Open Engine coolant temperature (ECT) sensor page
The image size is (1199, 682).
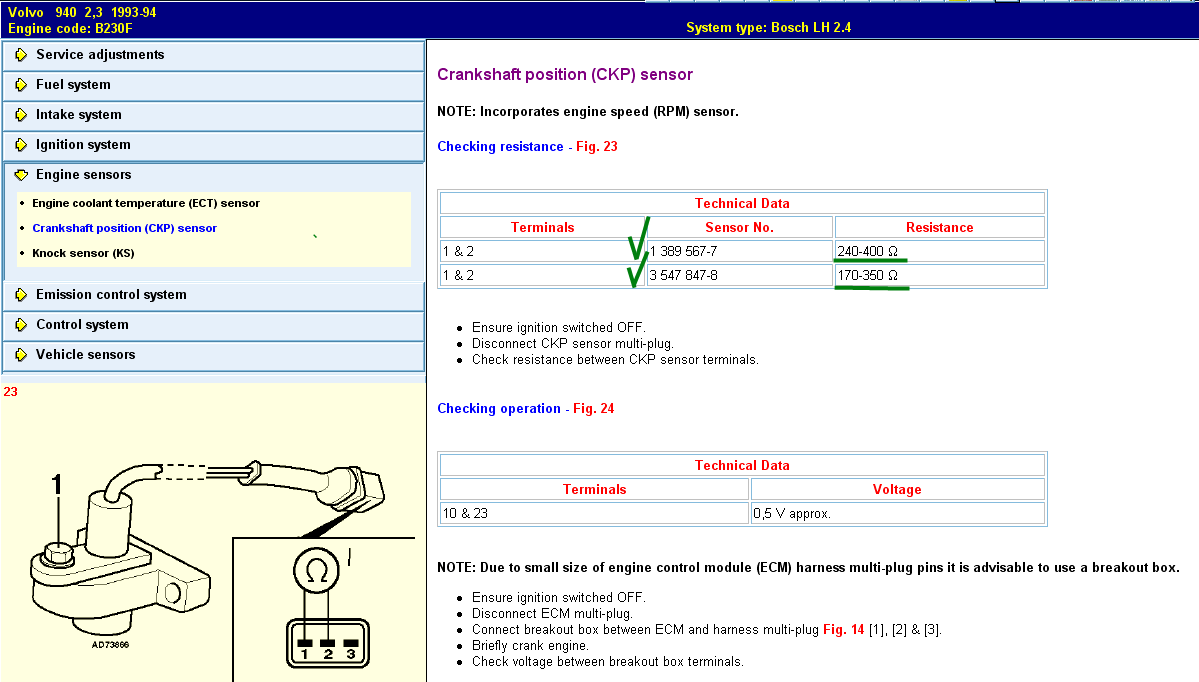[x=146, y=203]
